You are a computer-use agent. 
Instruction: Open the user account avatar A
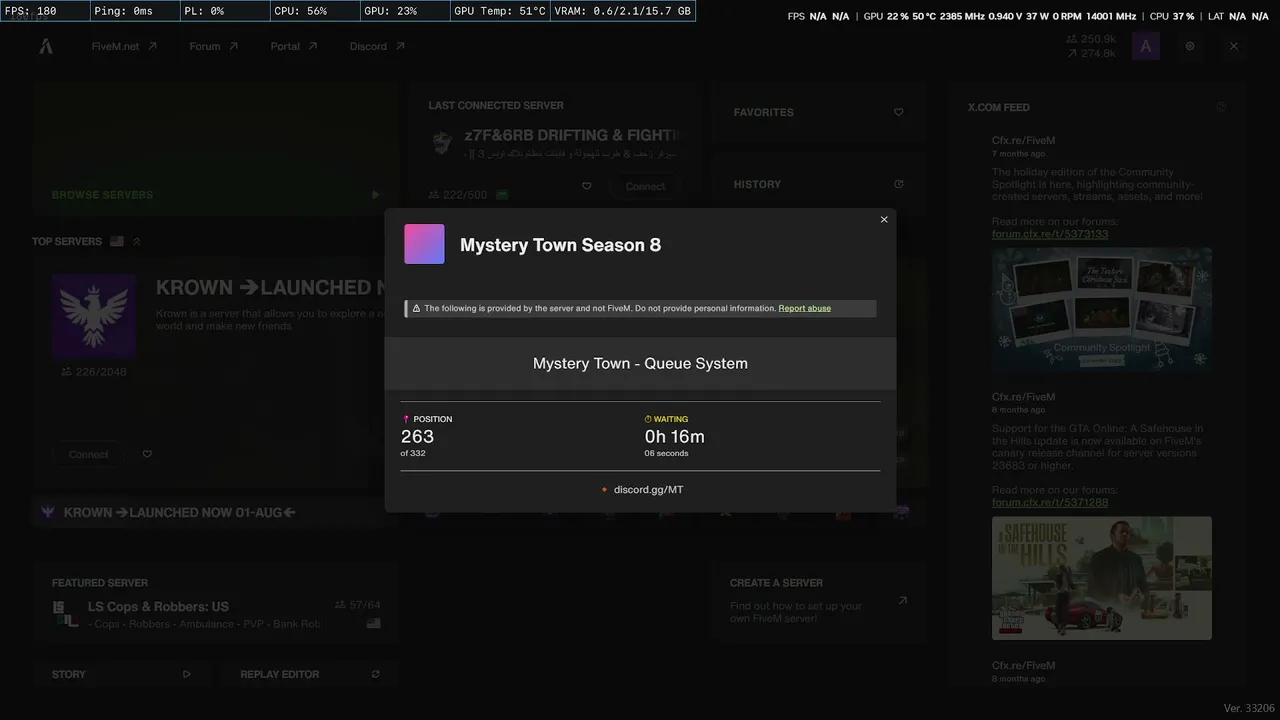(1146, 46)
